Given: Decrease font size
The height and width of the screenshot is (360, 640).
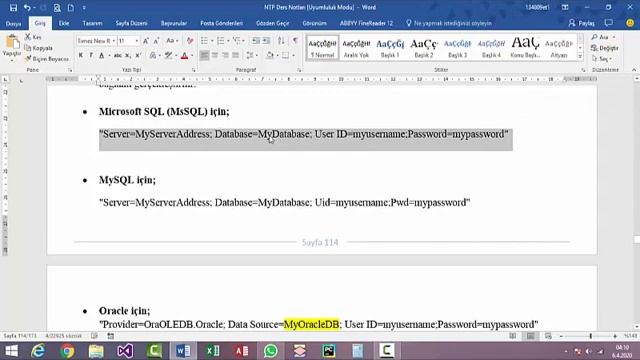Looking at the screenshot, I should coord(156,41).
